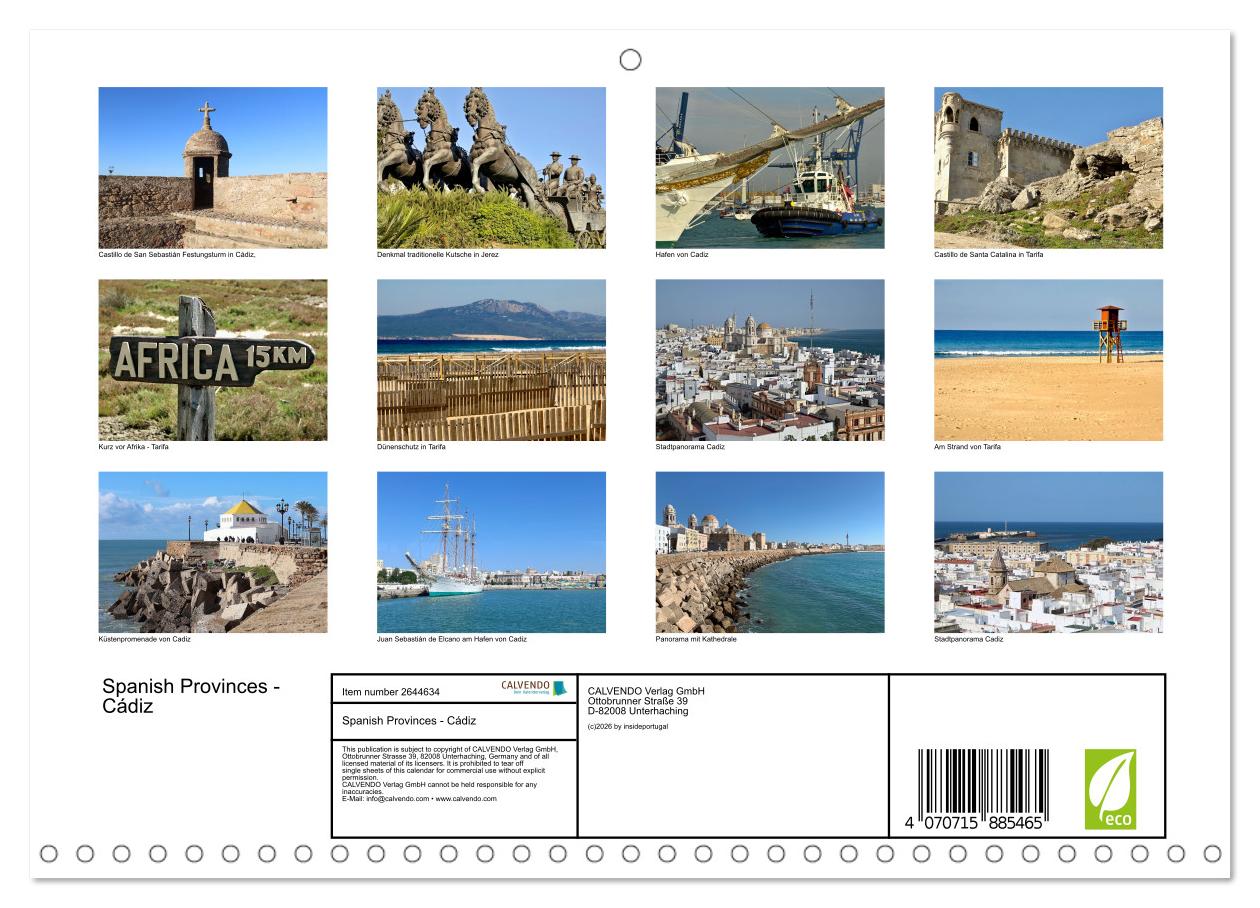1260x908 pixels.
Task: Click the 'CALVENDO Verlag GmbH' address heading
Action: (x=646, y=691)
